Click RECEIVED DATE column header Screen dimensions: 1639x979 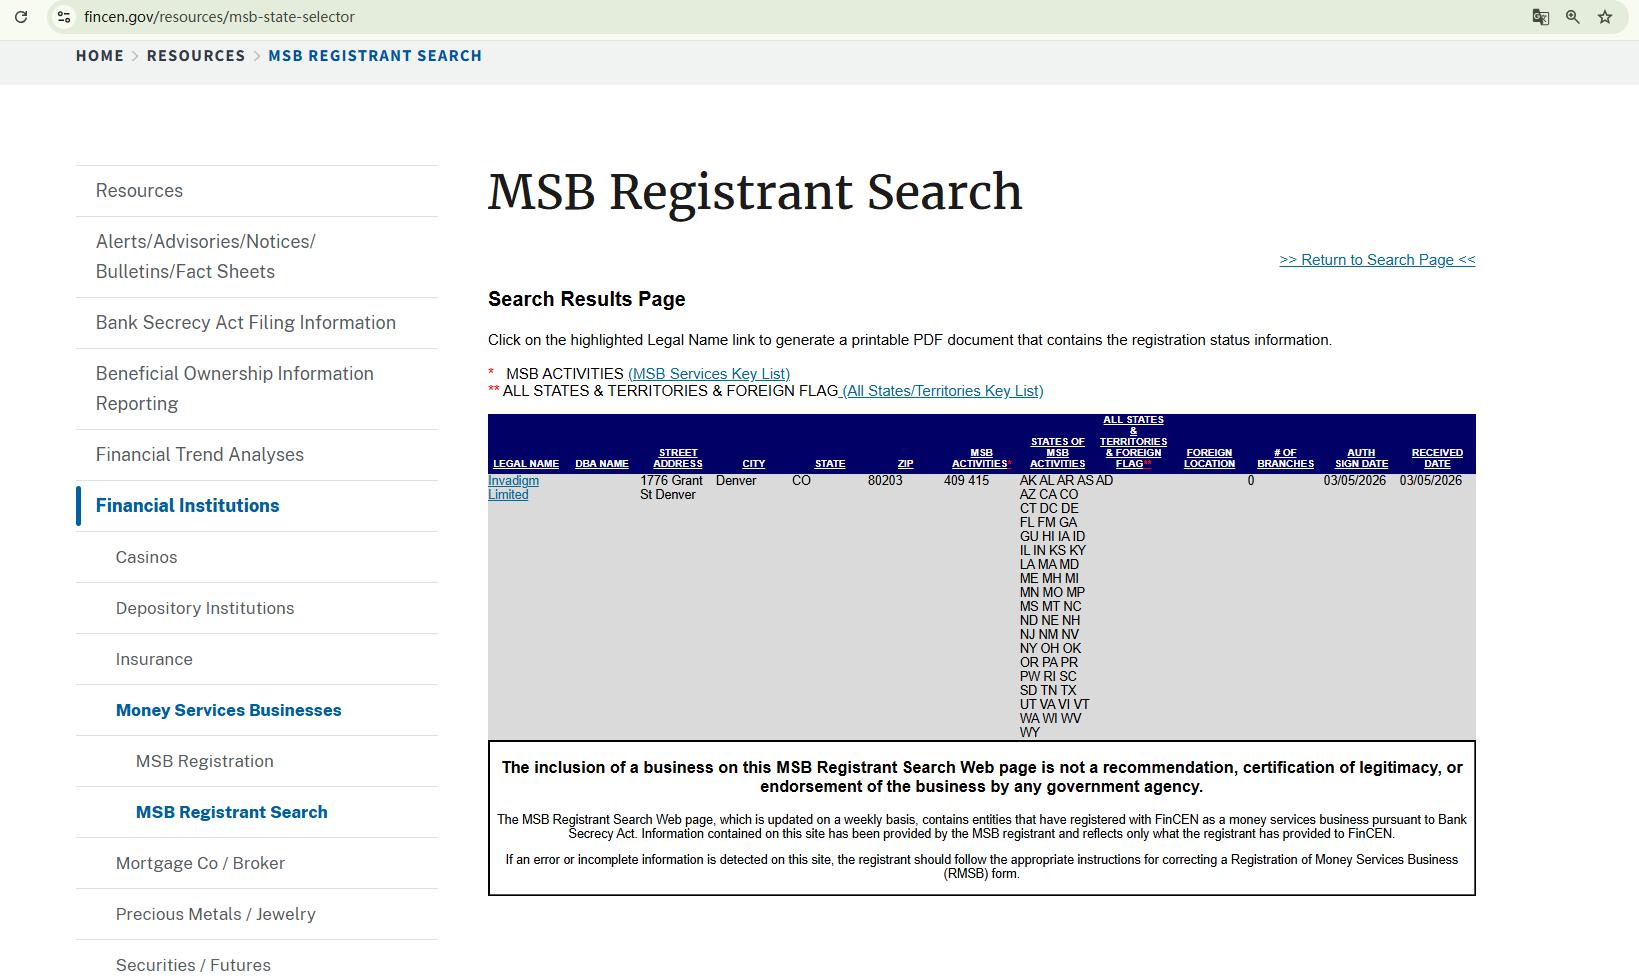1437,458
